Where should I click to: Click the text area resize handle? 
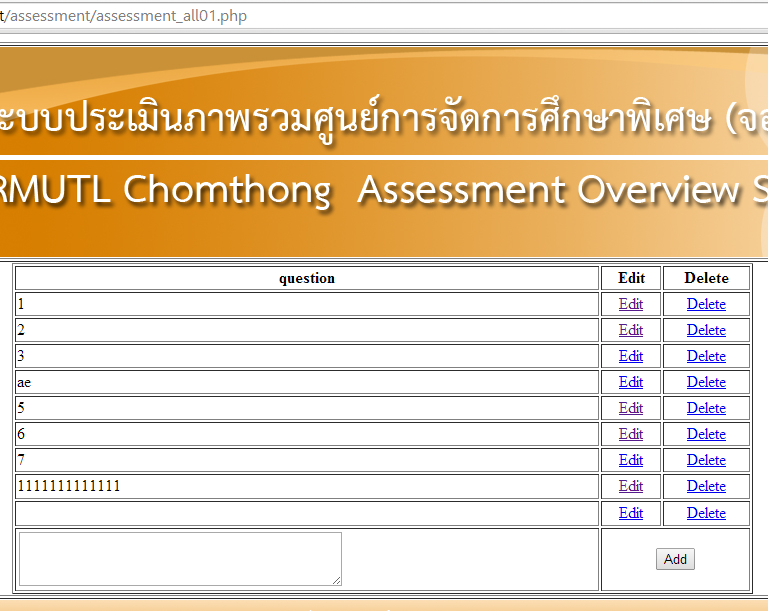(337, 581)
